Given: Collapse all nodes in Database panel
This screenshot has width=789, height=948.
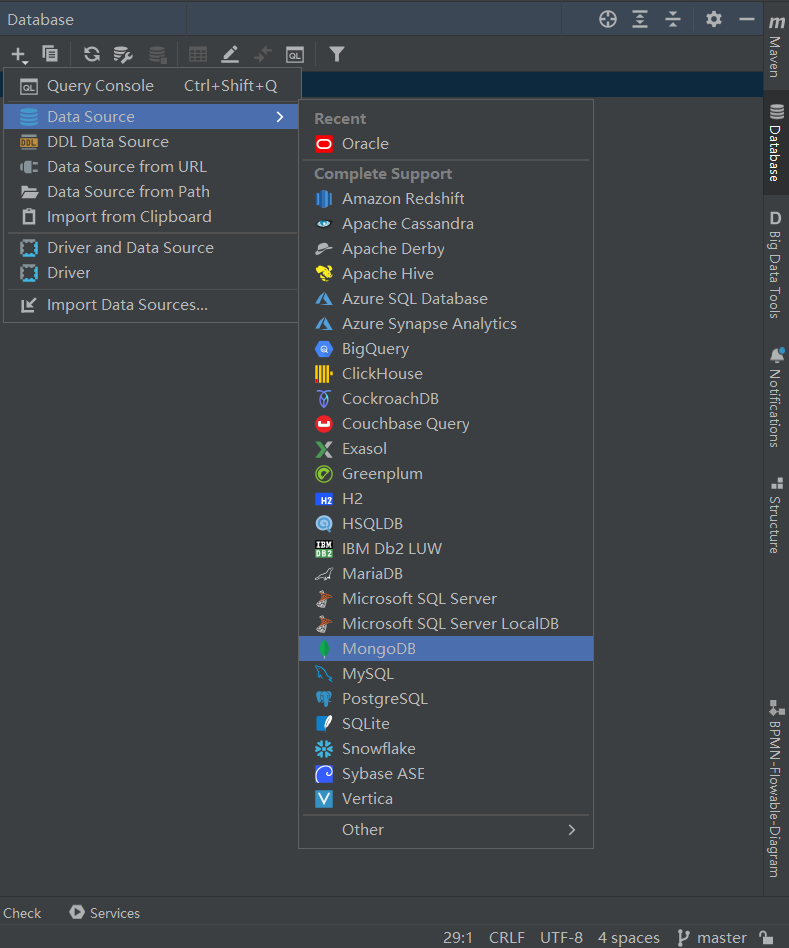Looking at the screenshot, I should (673, 19).
